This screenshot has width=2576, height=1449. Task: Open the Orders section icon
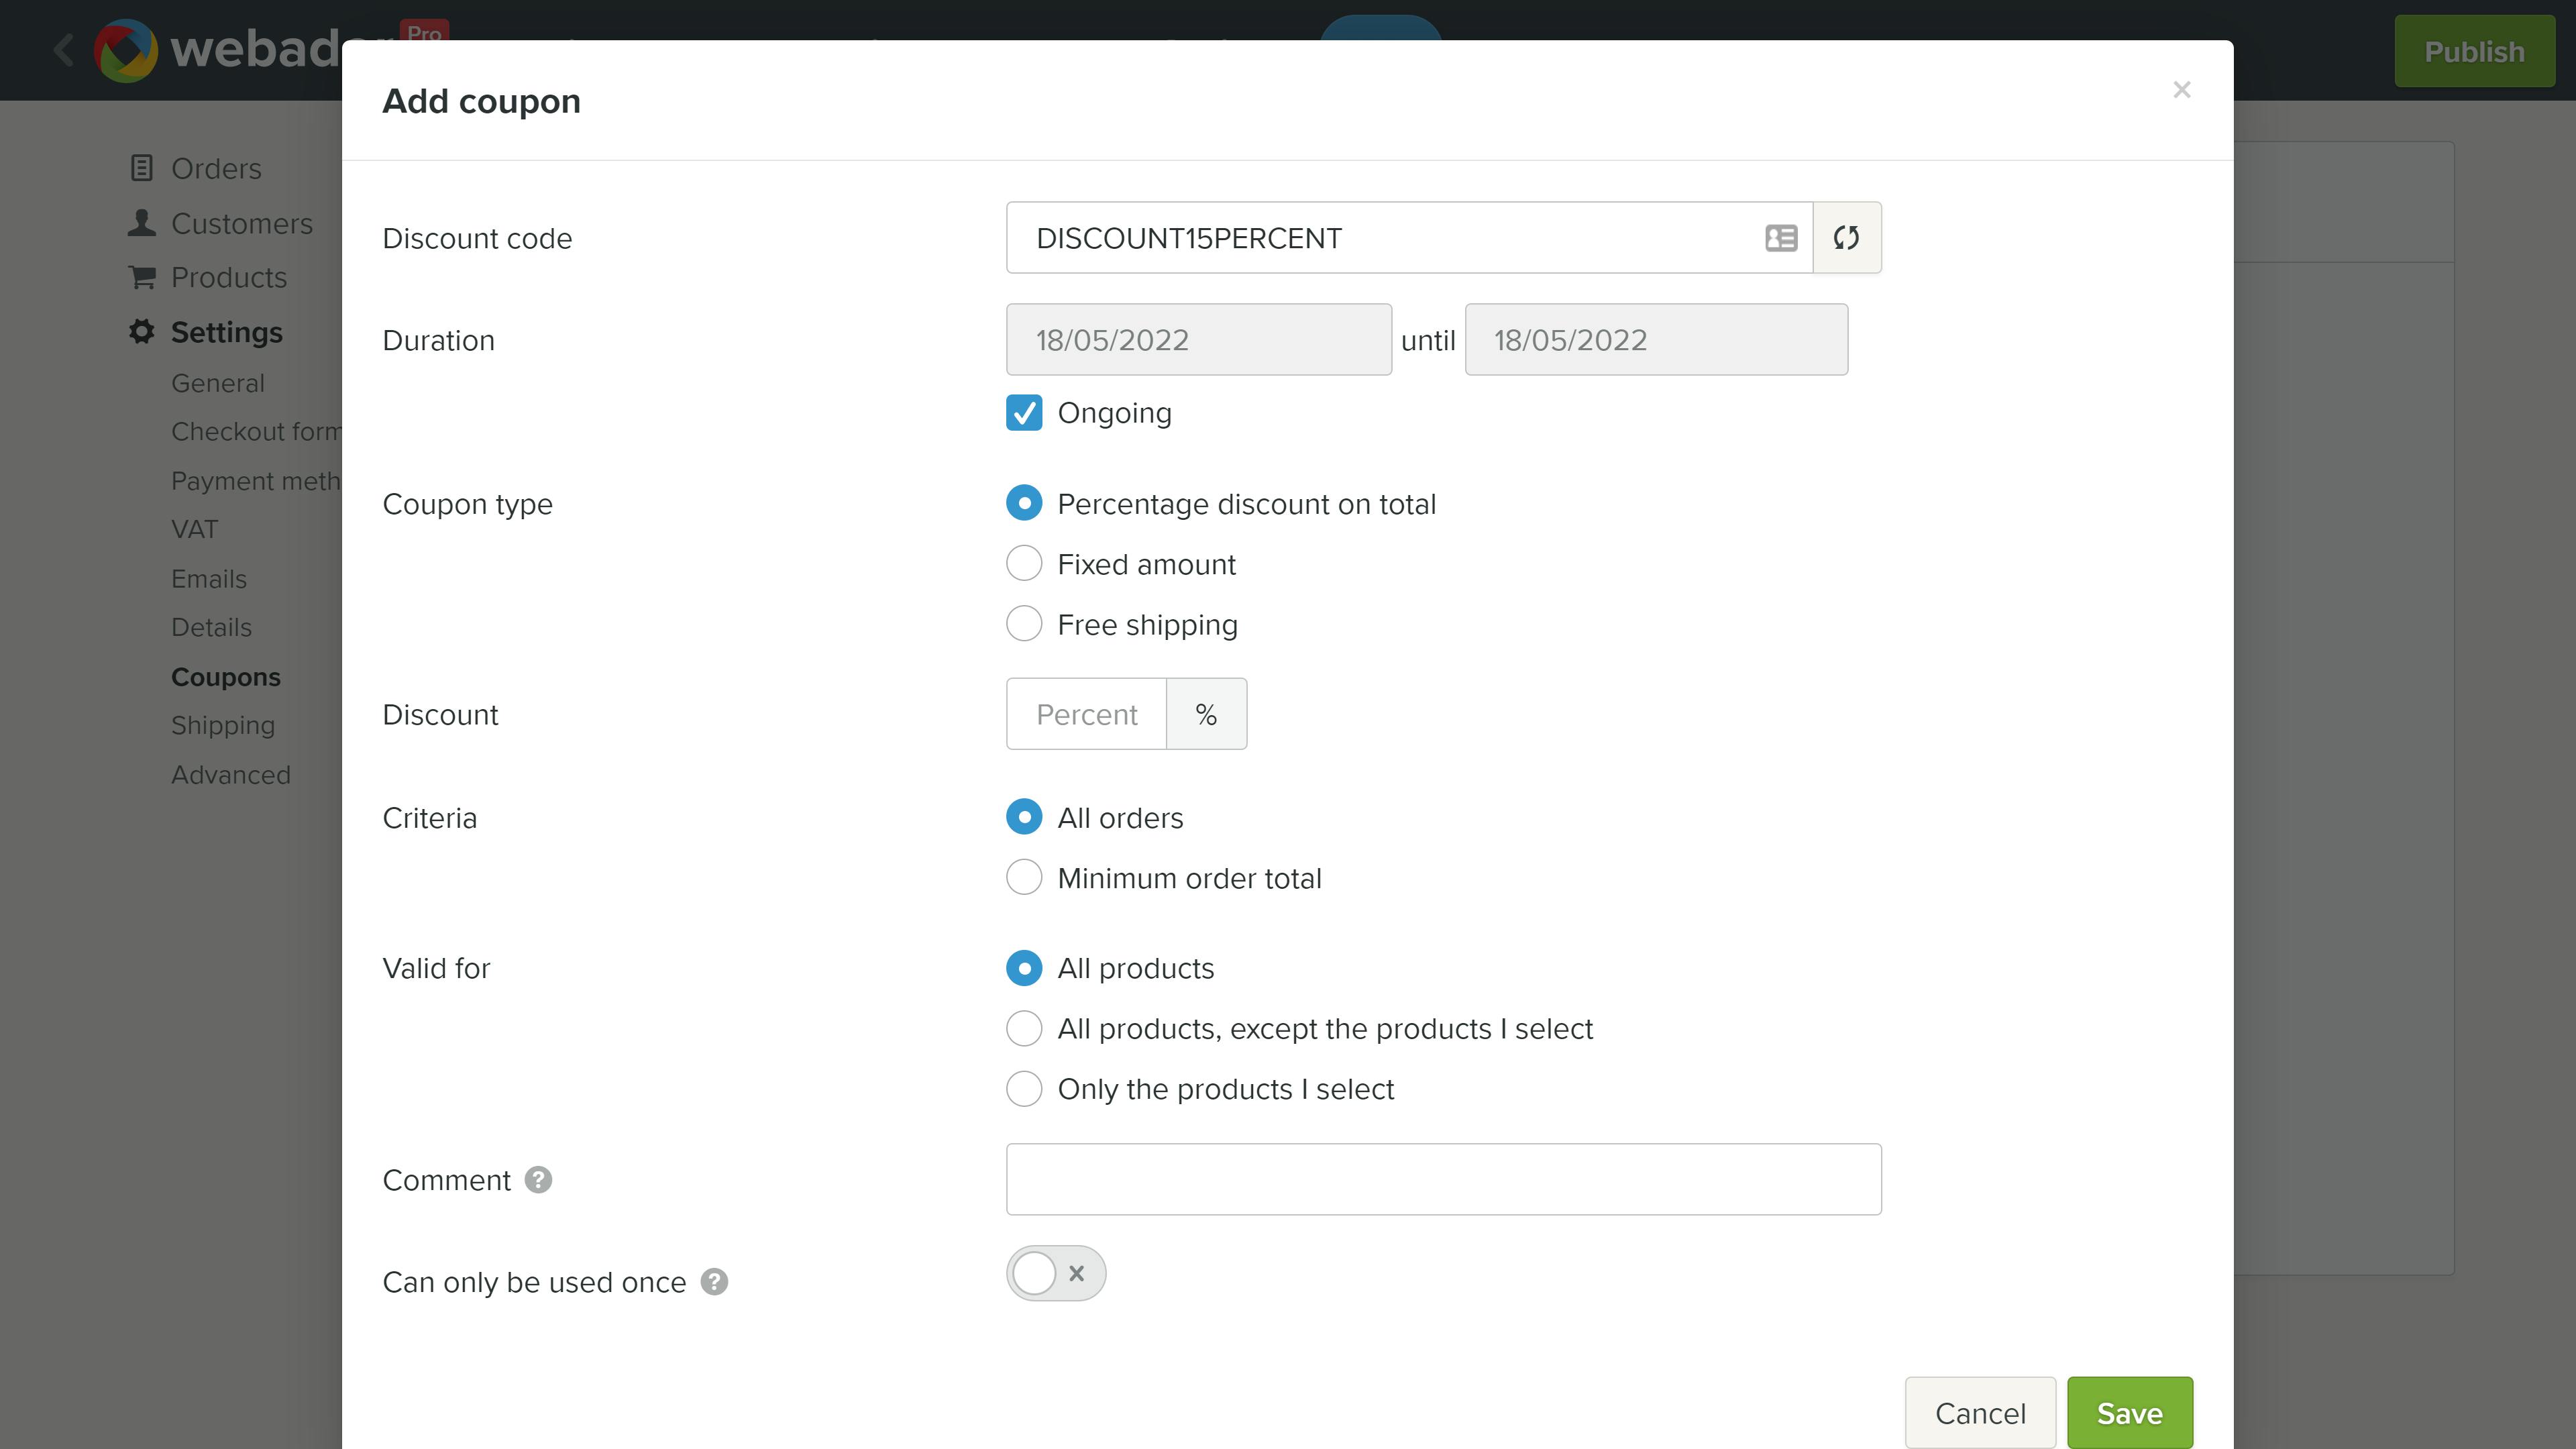(141, 168)
